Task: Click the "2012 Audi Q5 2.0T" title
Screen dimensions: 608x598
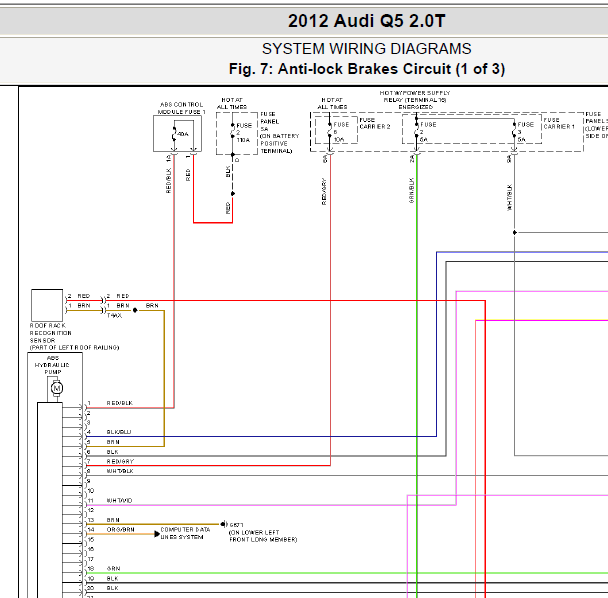Action: coord(366,21)
